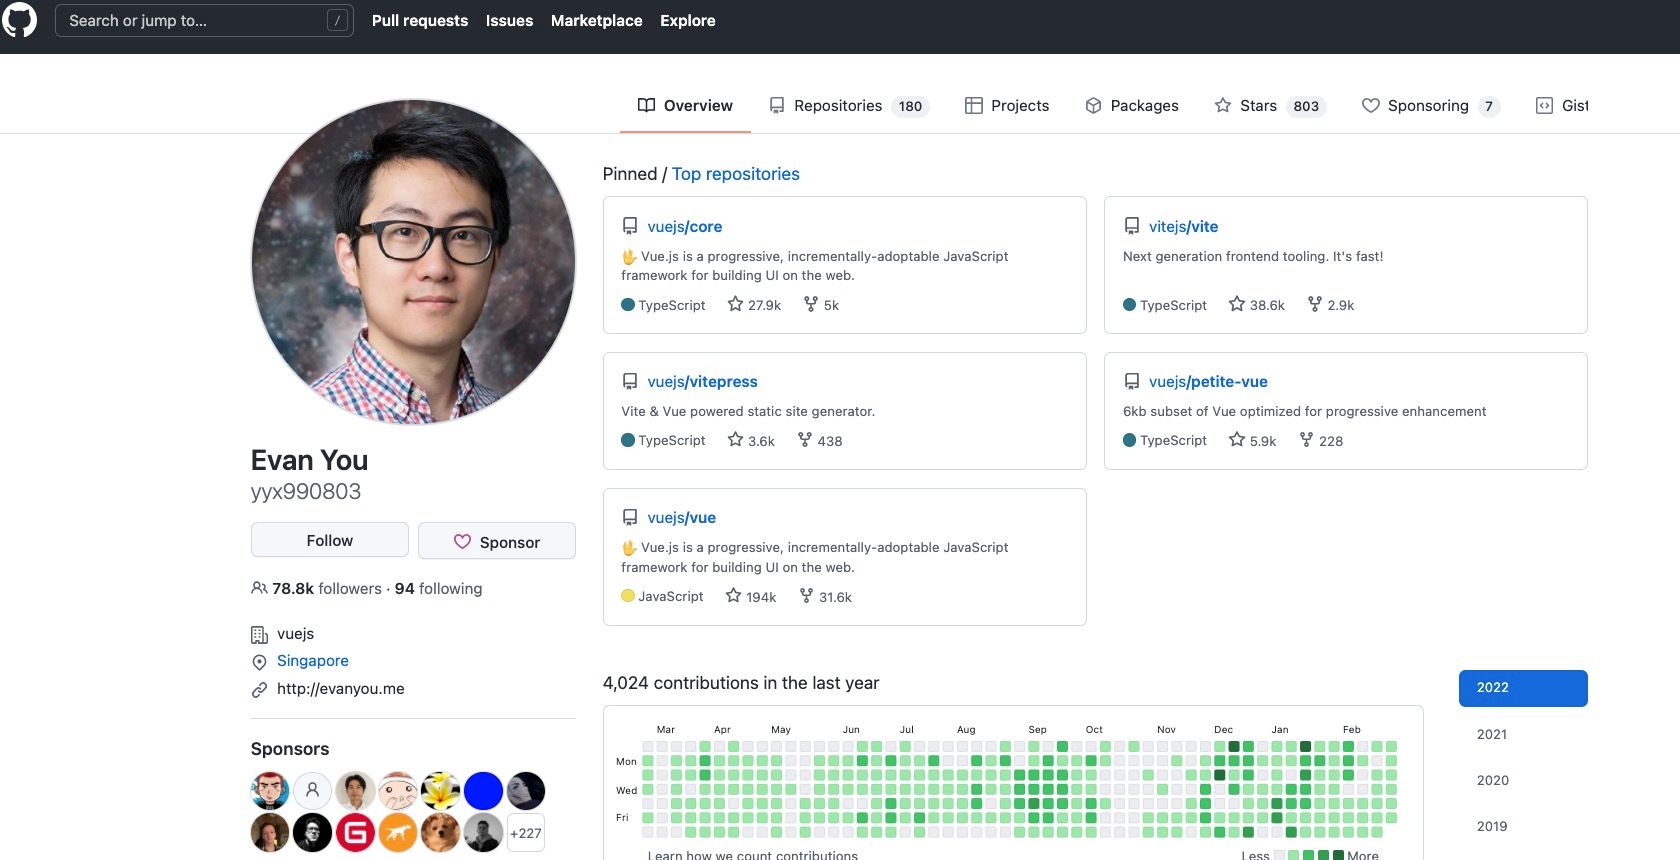Click the repository icon beside vuejs/petite-vue

[x=1132, y=381]
